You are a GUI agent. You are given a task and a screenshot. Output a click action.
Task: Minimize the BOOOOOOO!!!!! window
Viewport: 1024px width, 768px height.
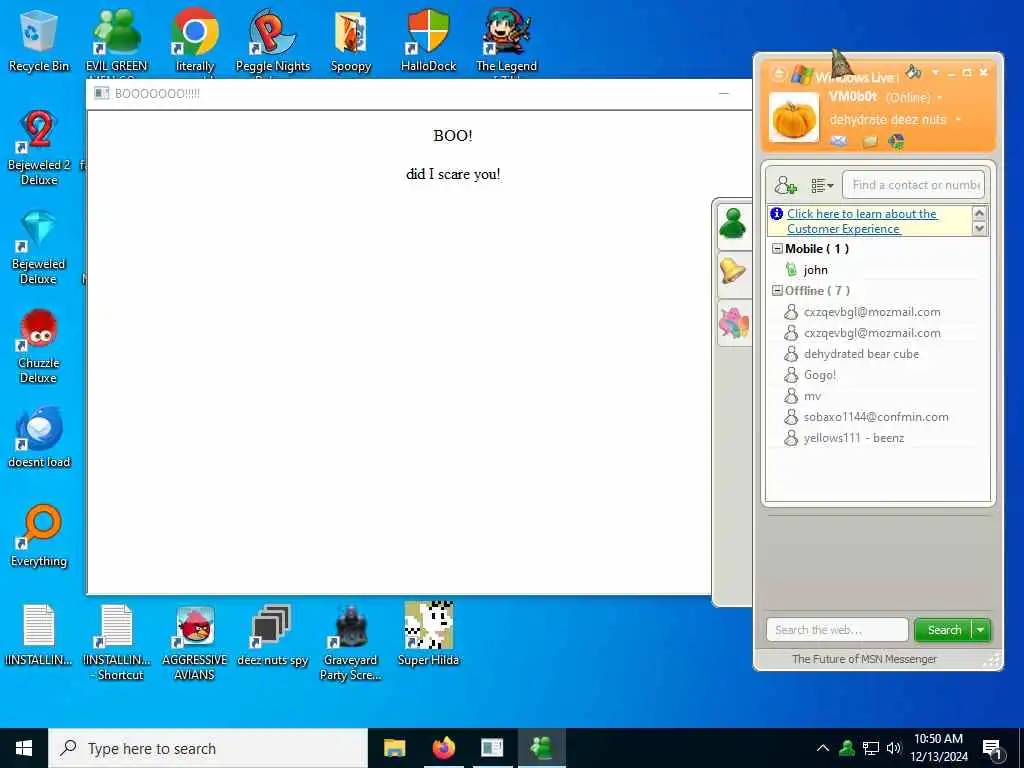click(x=724, y=93)
